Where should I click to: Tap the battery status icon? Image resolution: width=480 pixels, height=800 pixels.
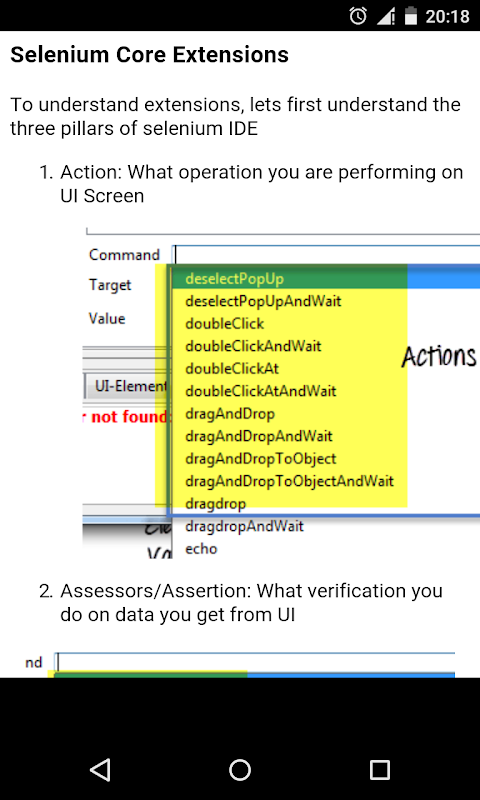click(411, 16)
